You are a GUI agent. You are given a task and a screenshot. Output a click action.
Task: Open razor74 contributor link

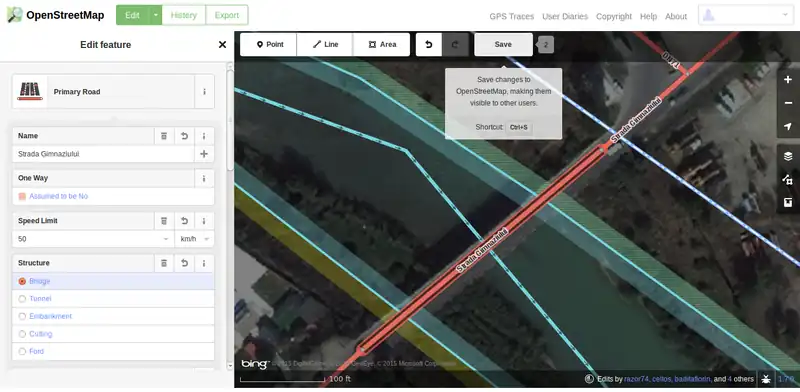[636, 379]
